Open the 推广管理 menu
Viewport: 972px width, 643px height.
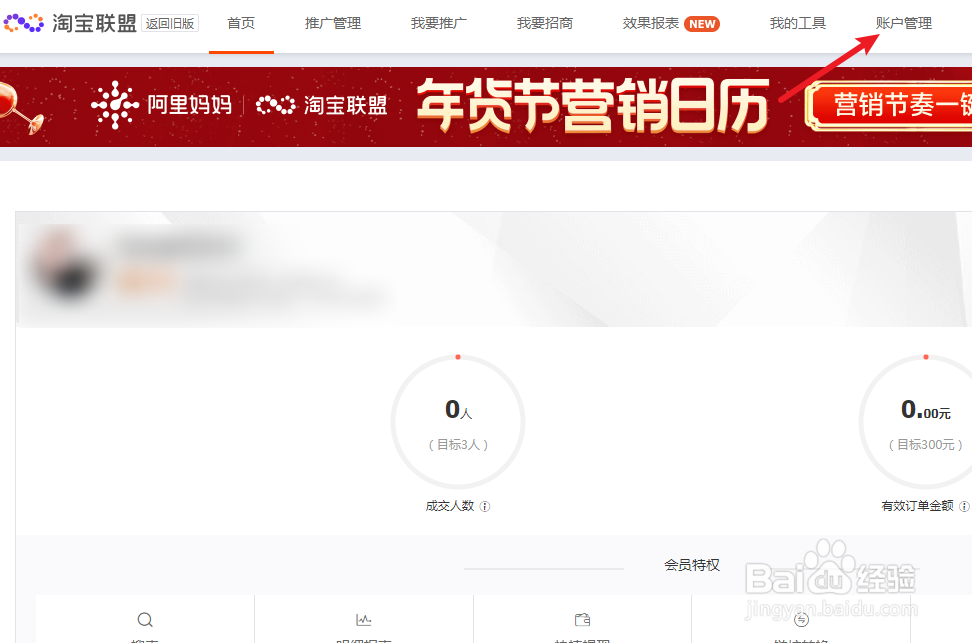point(332,23)
